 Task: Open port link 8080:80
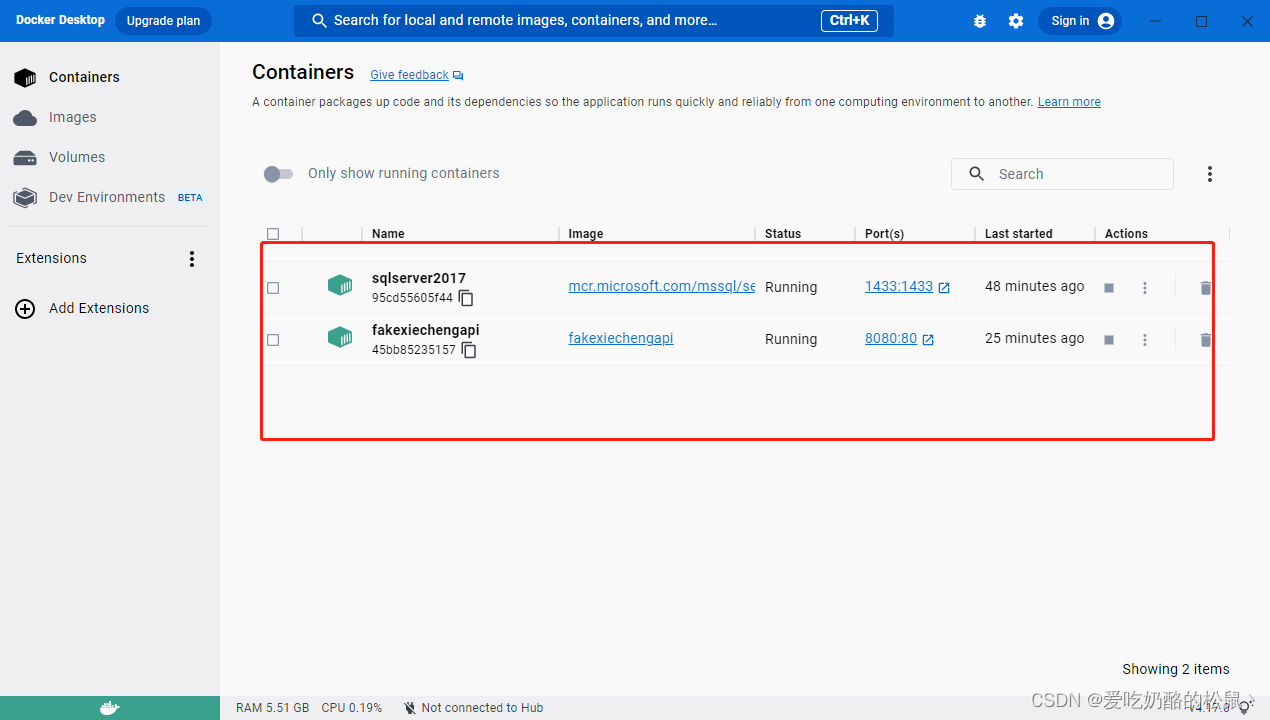click(890, 339)
